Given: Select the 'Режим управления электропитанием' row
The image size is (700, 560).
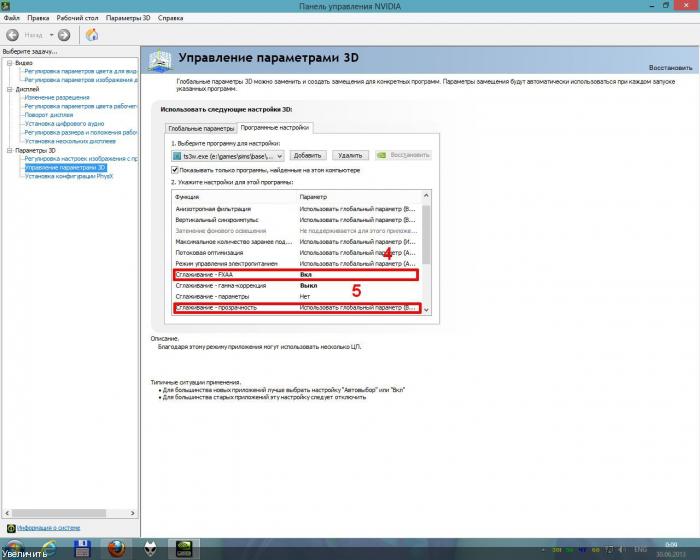Looking at the screenshot, I should (x=296, y=263).
